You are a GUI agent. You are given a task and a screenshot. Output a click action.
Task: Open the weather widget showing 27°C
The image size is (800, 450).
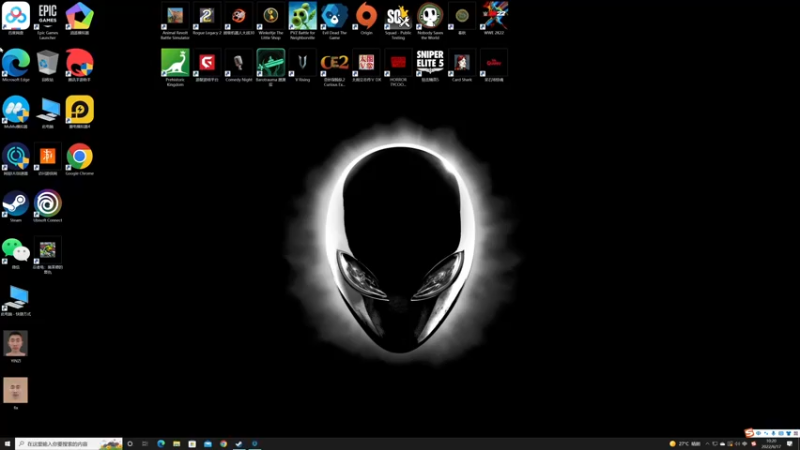(685, 444)
